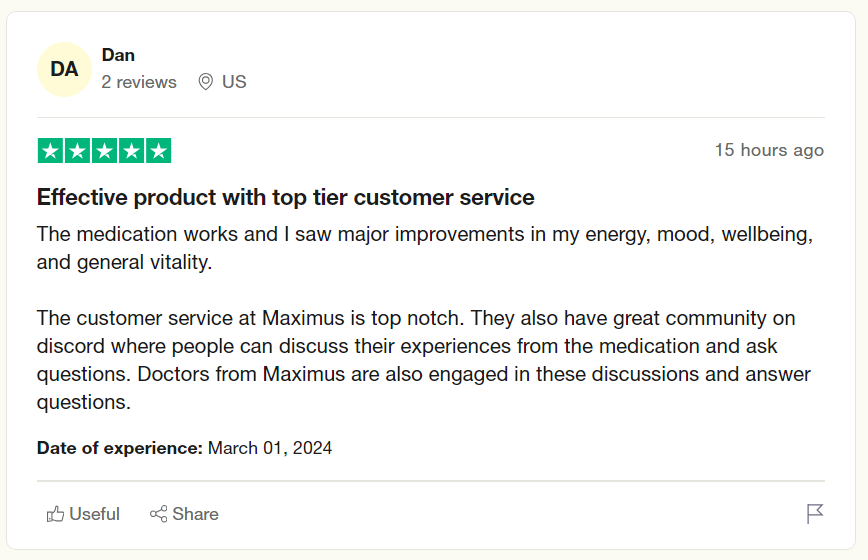The width and height of the screenshot is (868, 560).
Task: Click the first green star in the rating
Action: (50, 151)
